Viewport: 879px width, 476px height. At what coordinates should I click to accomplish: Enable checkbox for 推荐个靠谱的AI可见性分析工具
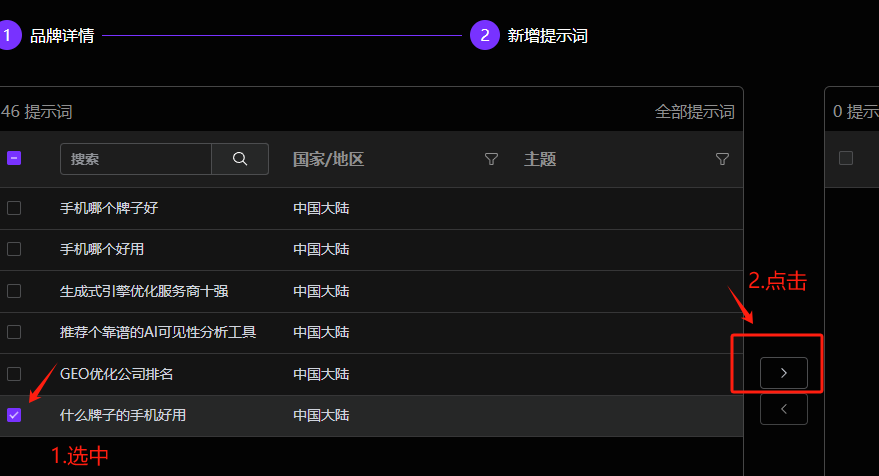(x=14, y=332)
